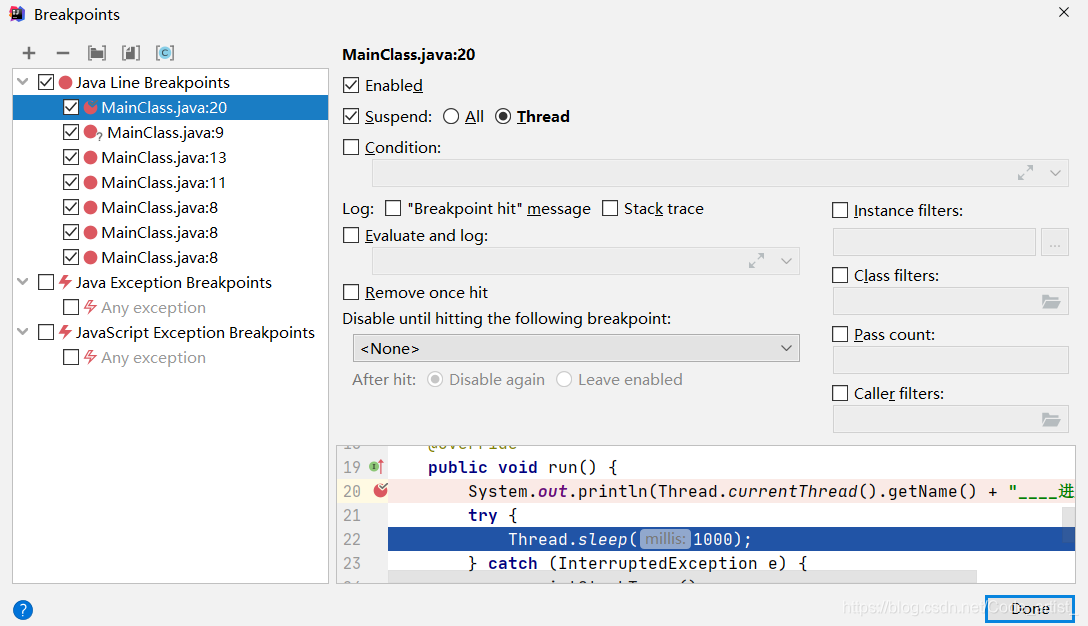The image size is (1088, 626).
Task: Uncheck the Java Line Breakpoints group checkbox
Action: point(46,82)
